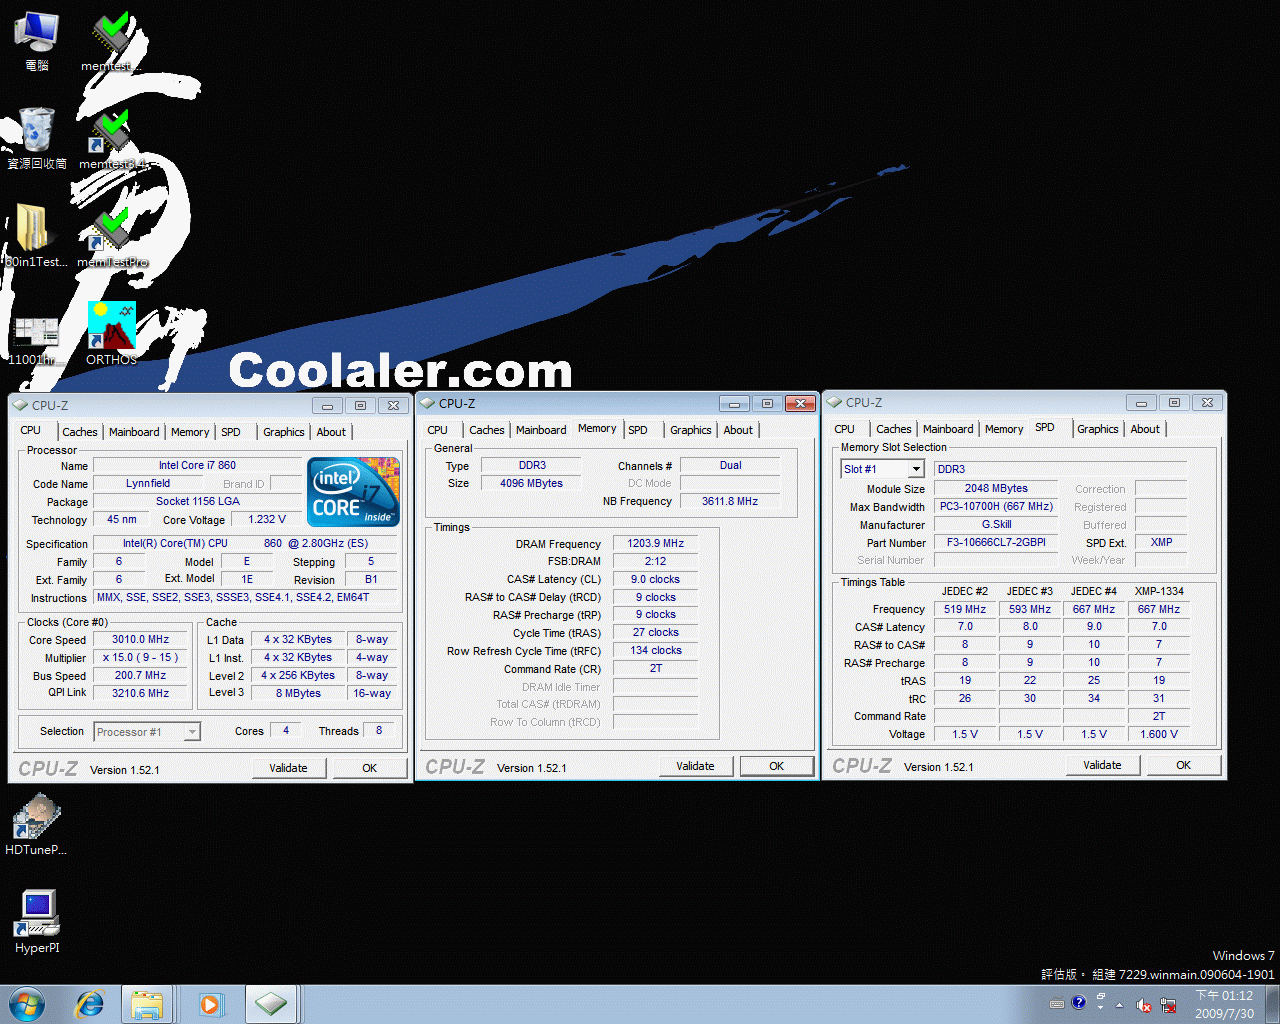Click the 'XMP-1334' timings column header

1159,591
